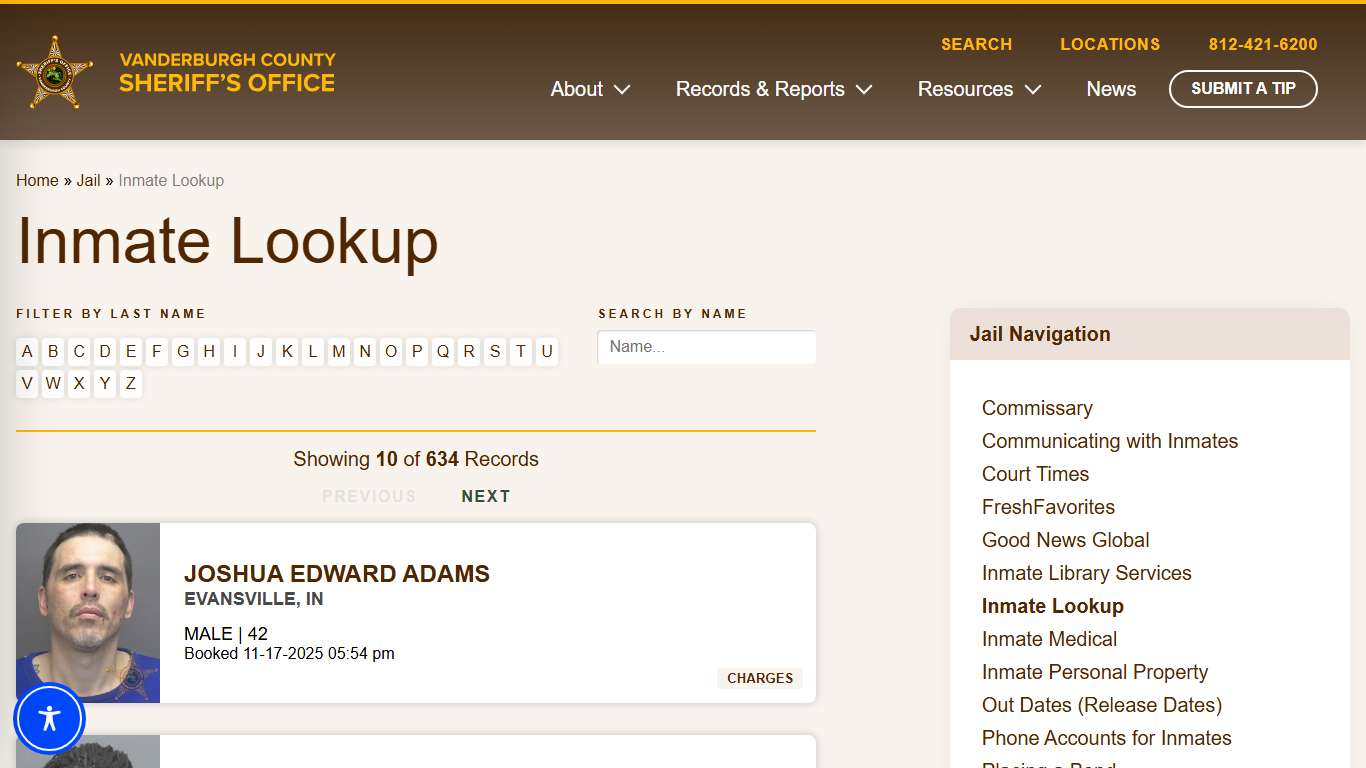Call 812-421-6200 via header link

click(1263, 44)
